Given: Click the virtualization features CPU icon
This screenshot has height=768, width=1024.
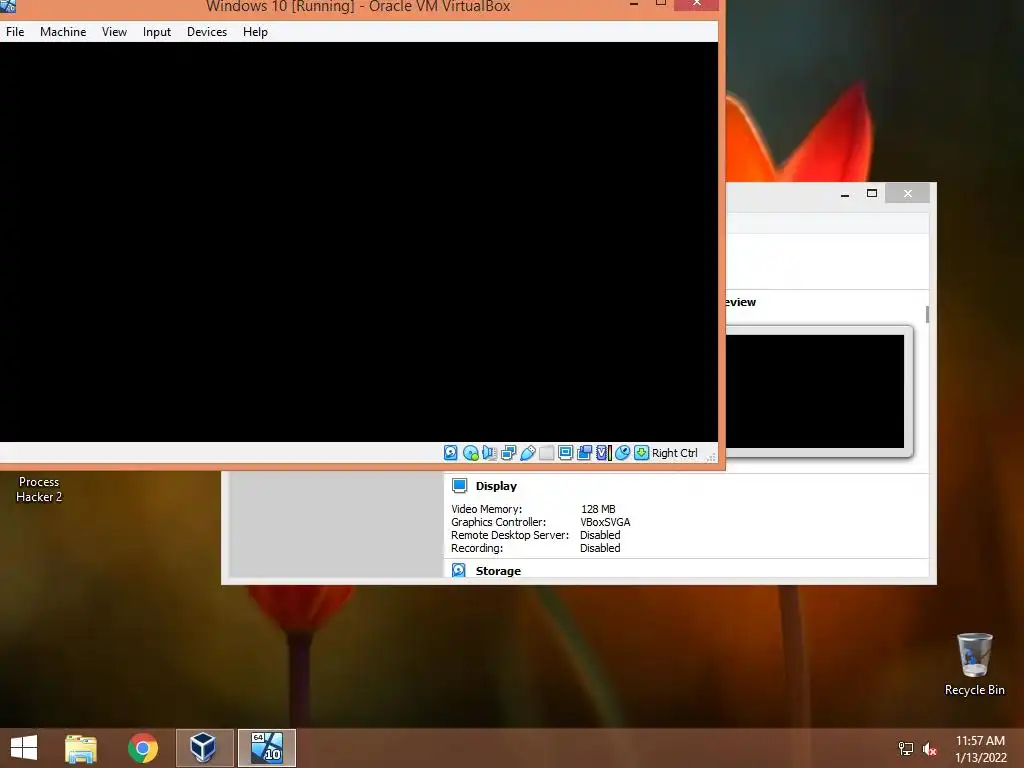Looking at the screenshot, I should [603, 453].
